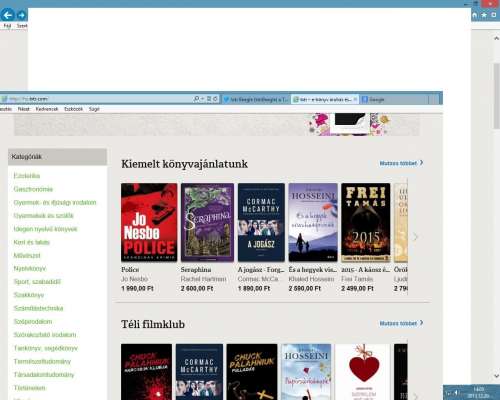This screenshot has height=400, width=500.
Task: Click the 1 990,00 Ft price of Police
Action: pyautogui.click(x=137, y=288)
